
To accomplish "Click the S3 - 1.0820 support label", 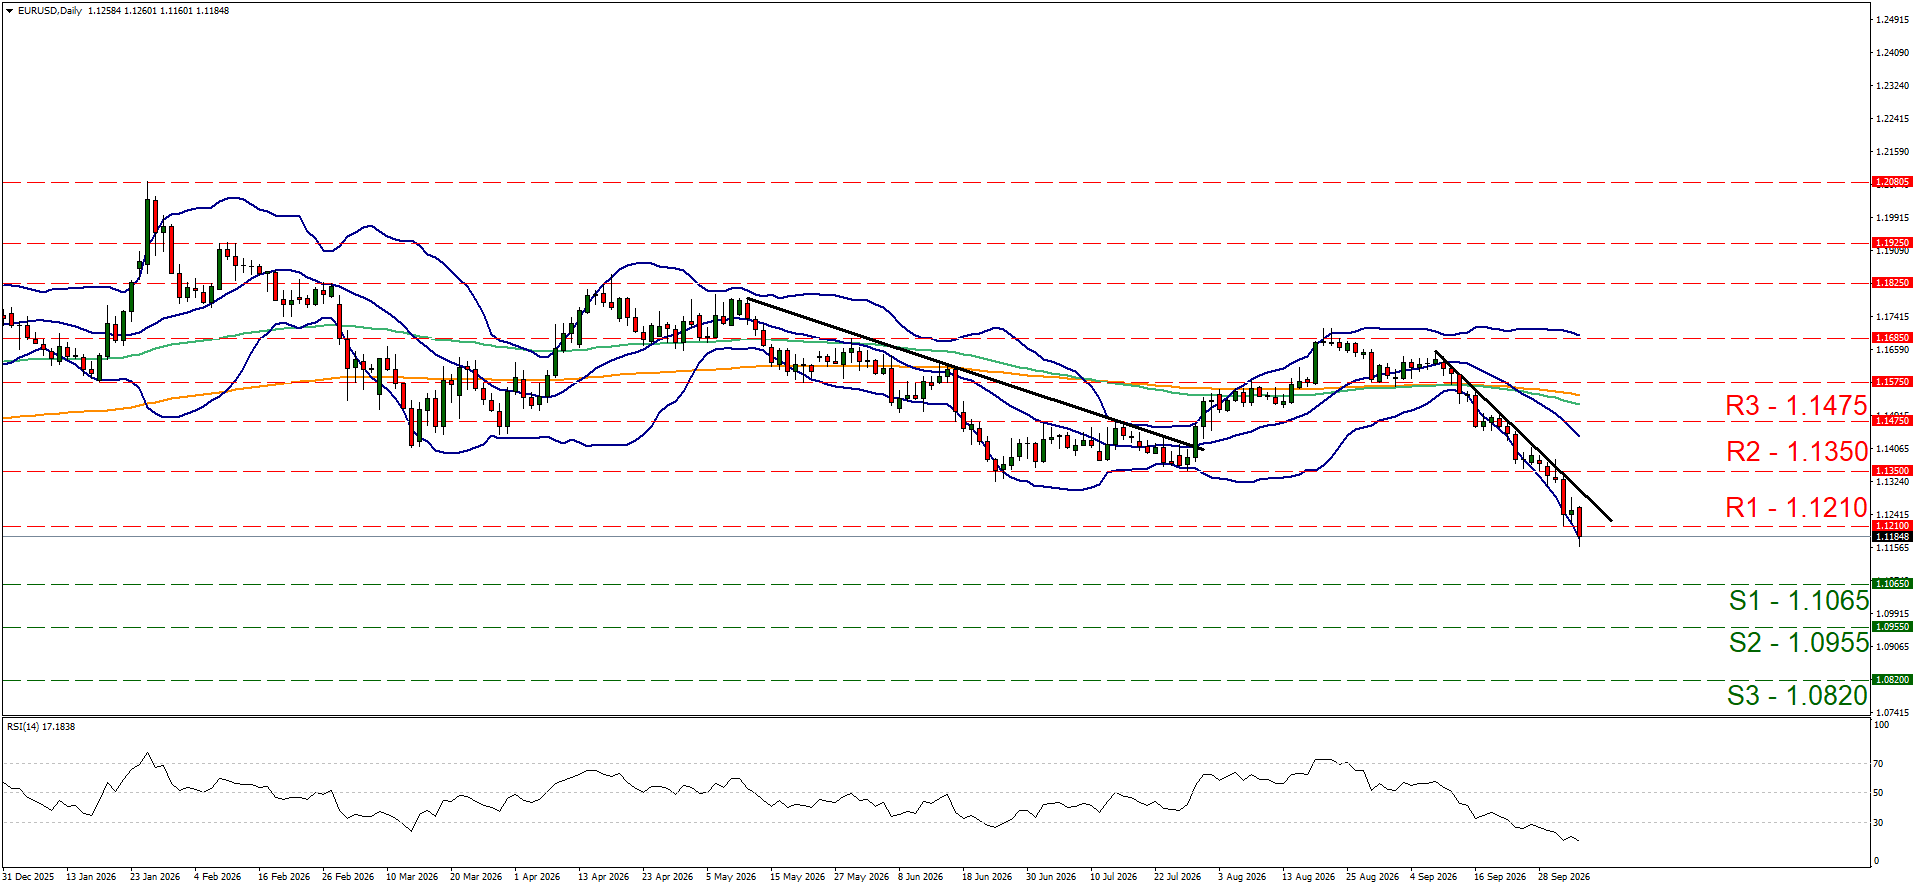I will pos(1798,695).
